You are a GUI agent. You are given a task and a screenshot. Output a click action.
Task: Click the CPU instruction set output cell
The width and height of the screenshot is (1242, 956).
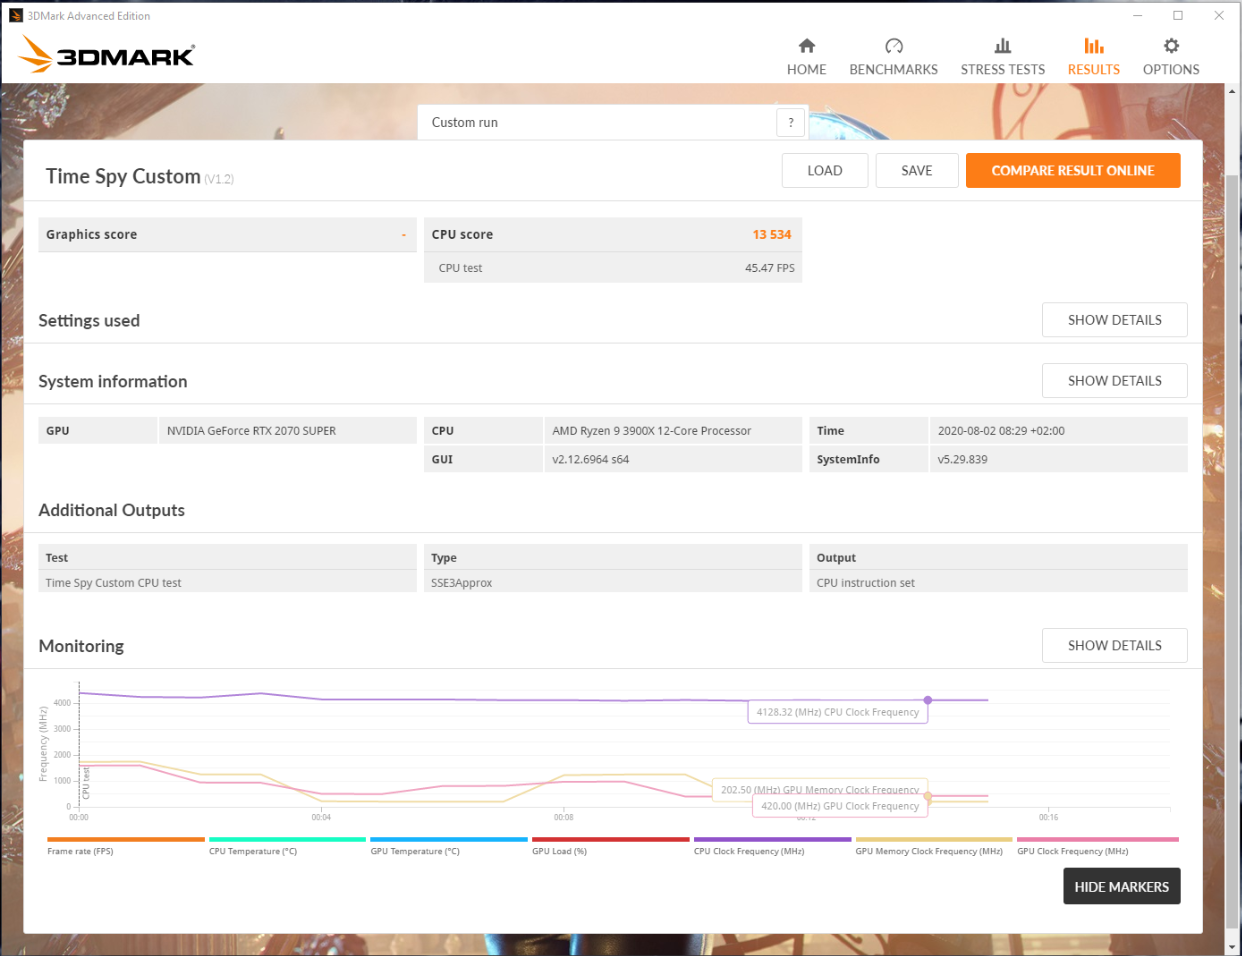click(x=998, y=583)
